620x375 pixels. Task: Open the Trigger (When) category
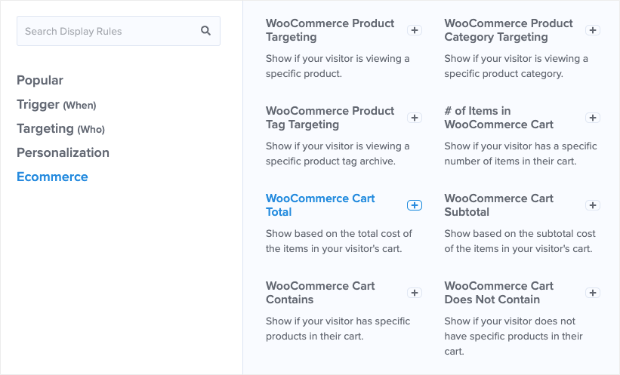tap(57, 105)
